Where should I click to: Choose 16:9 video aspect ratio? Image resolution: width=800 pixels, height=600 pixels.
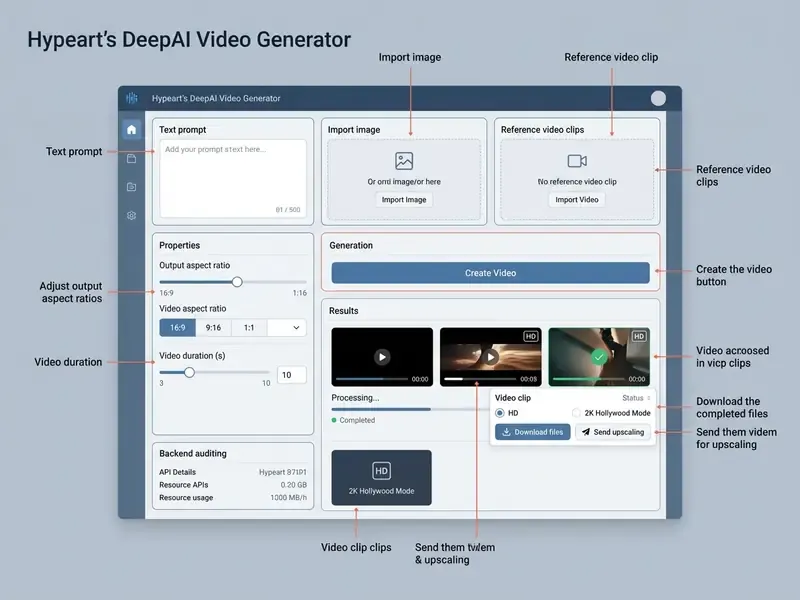[178, 328]
